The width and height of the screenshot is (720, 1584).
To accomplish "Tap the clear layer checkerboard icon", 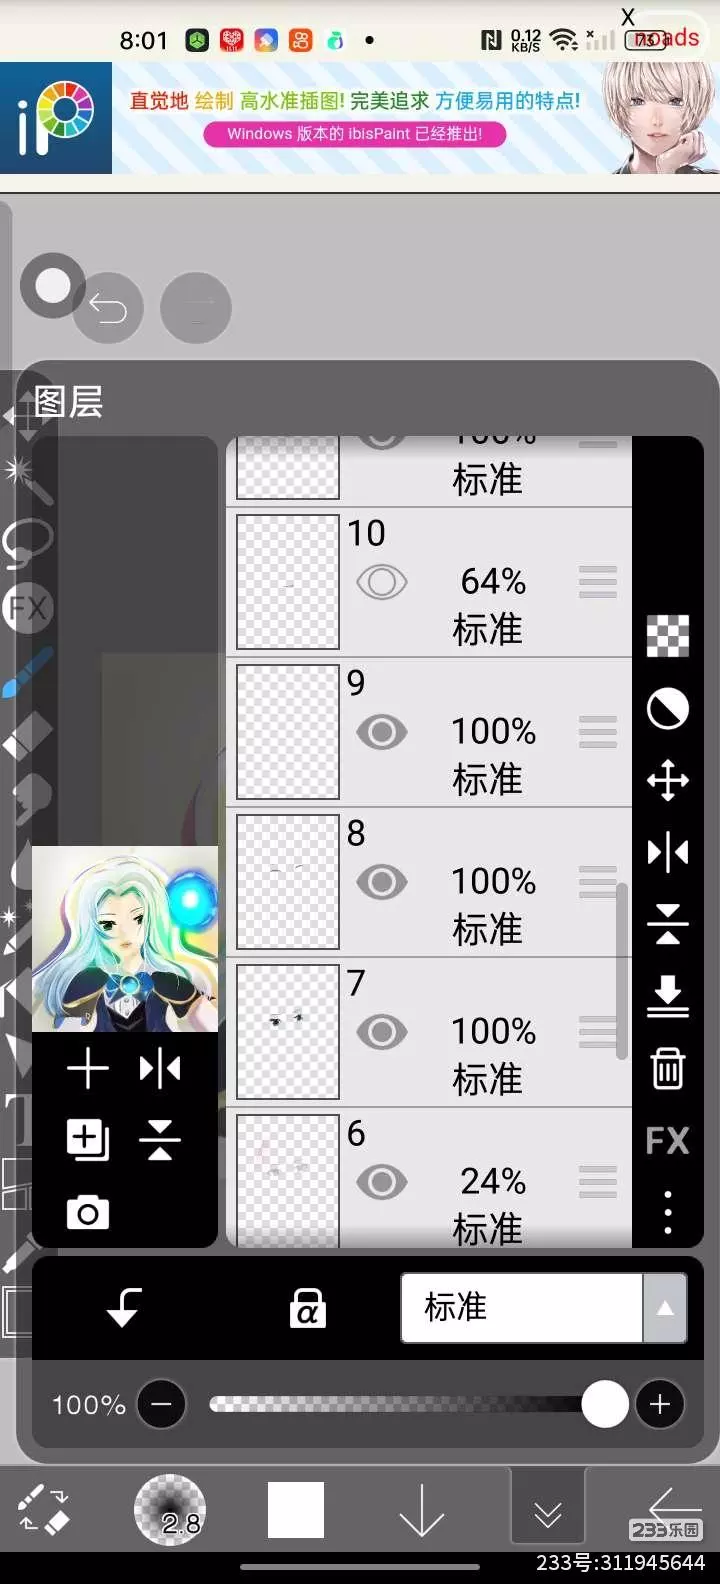I will coord(668,636).
